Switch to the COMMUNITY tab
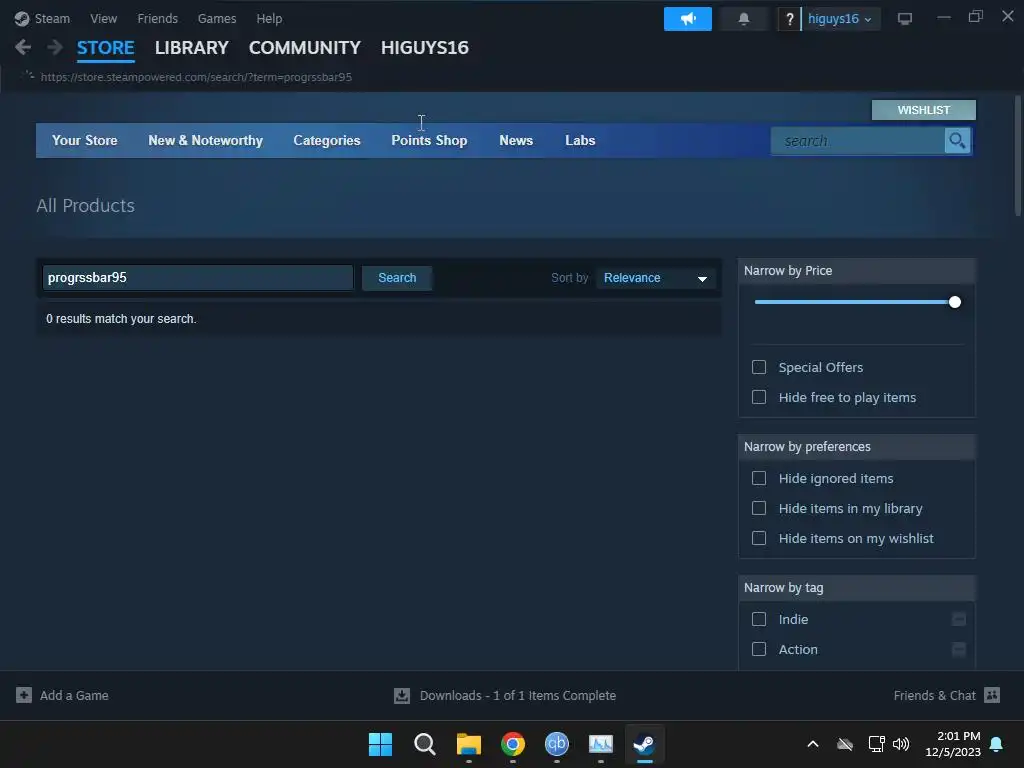The height and width of the screenshot is (768, 1024). coord(304,48)
